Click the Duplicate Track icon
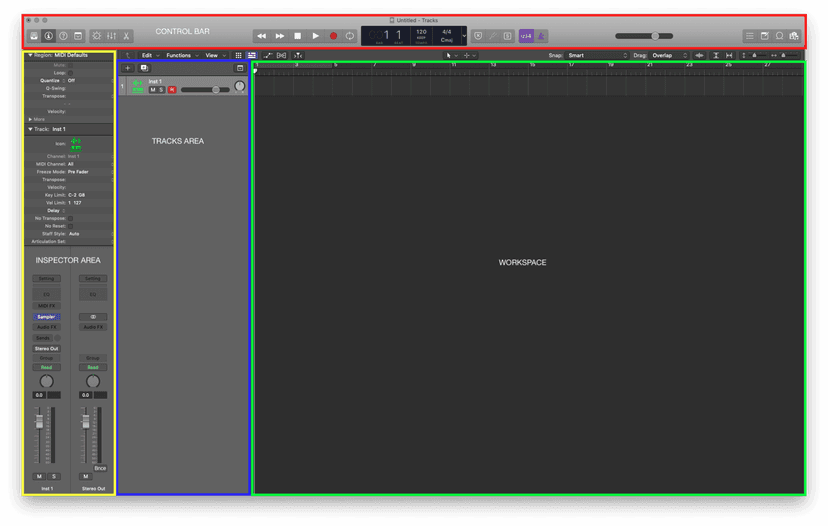828x526 pixels. click(144, 68)
